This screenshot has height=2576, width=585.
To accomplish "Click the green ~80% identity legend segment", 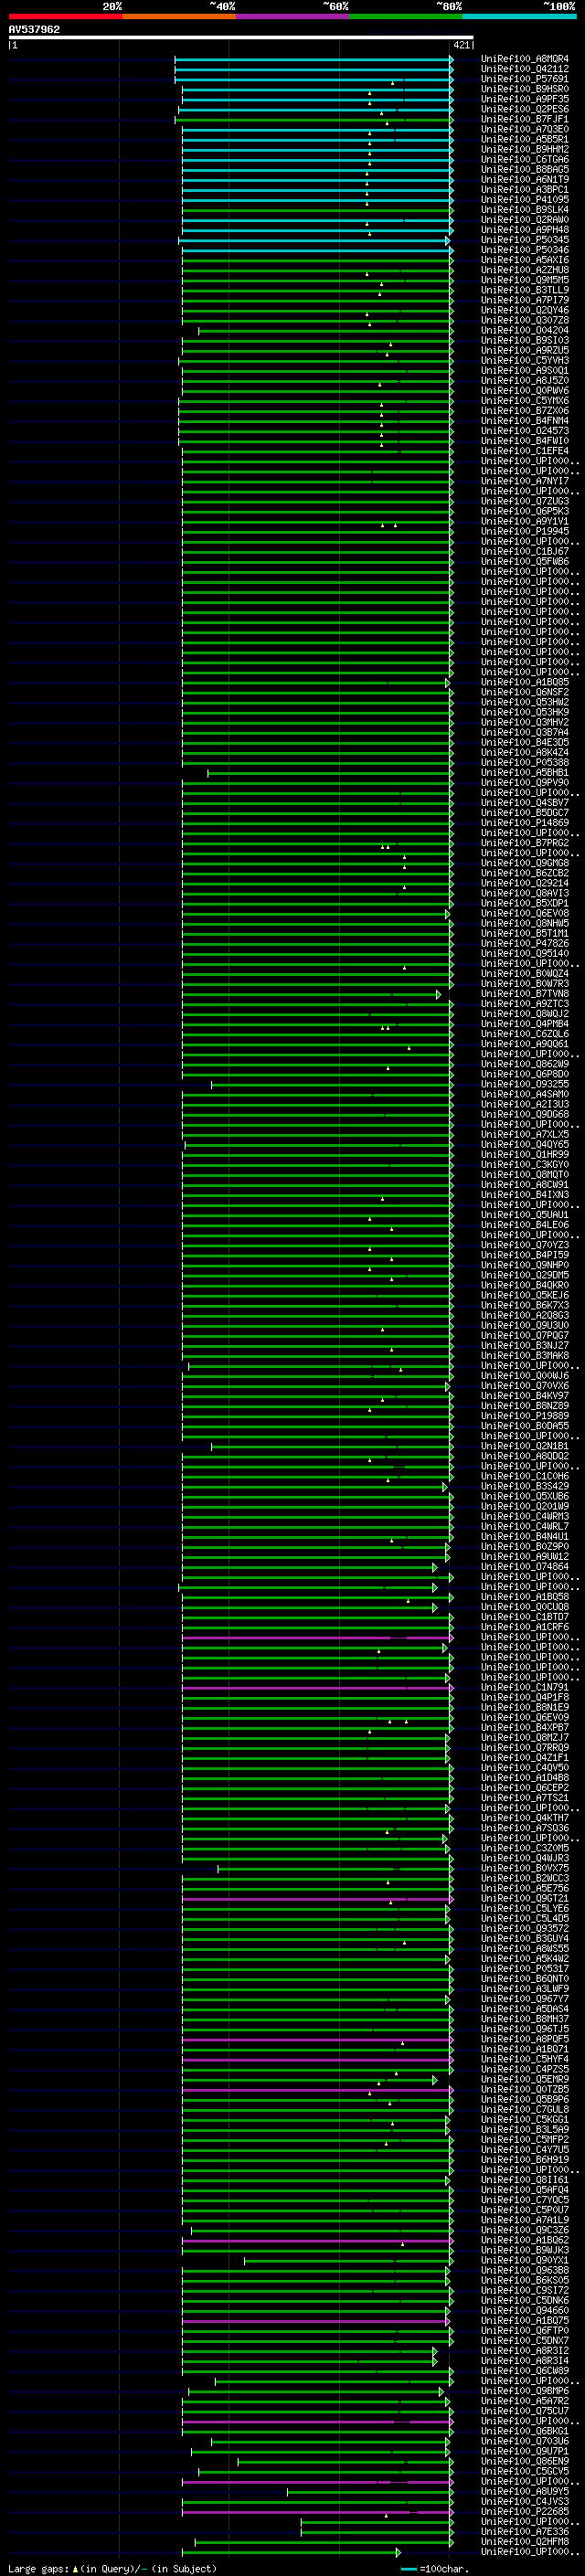I will (406, 16).
